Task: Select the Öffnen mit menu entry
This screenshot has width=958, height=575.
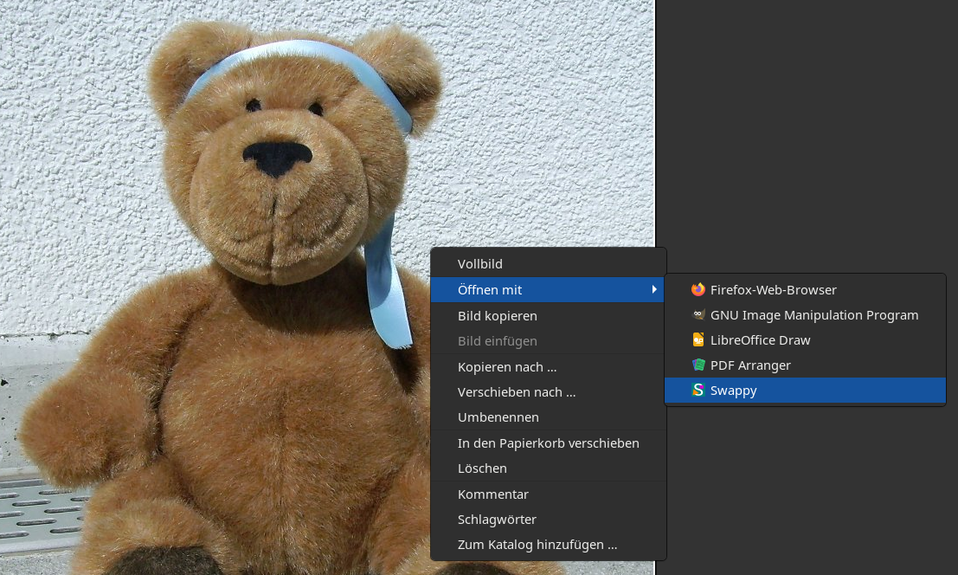Action: (x=547, y=290)
